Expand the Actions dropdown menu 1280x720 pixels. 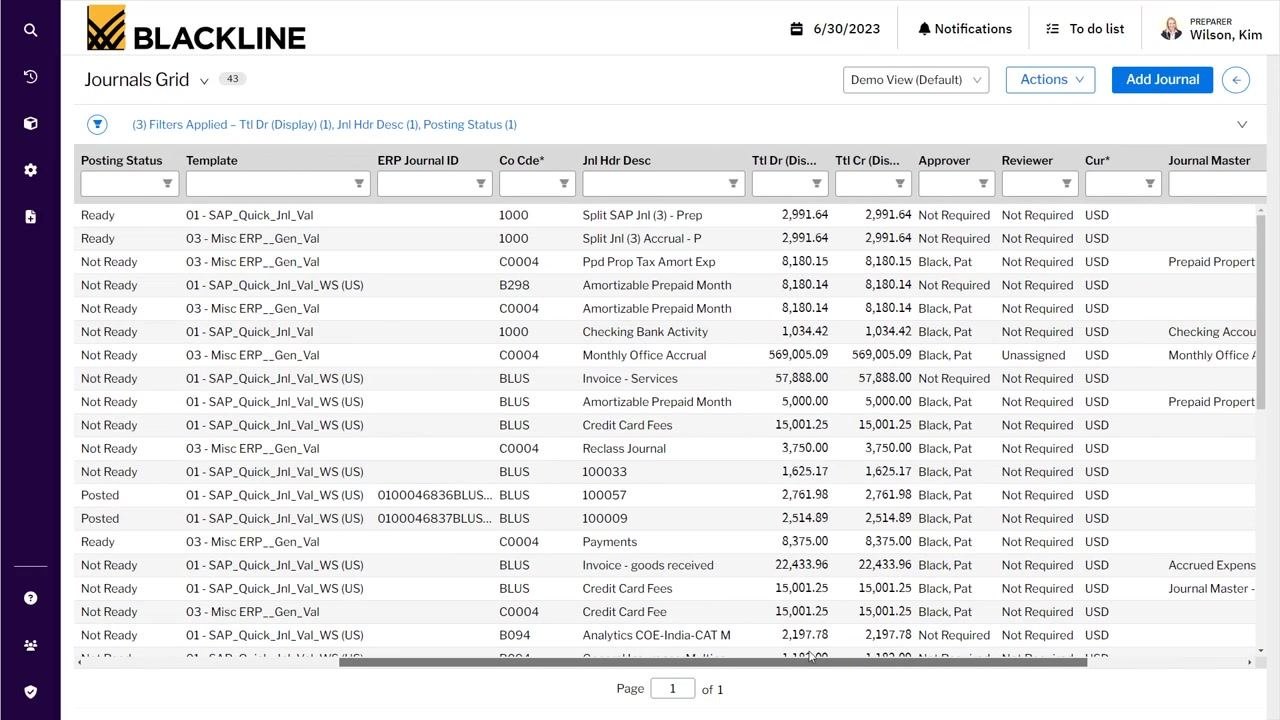(1050, 80)
